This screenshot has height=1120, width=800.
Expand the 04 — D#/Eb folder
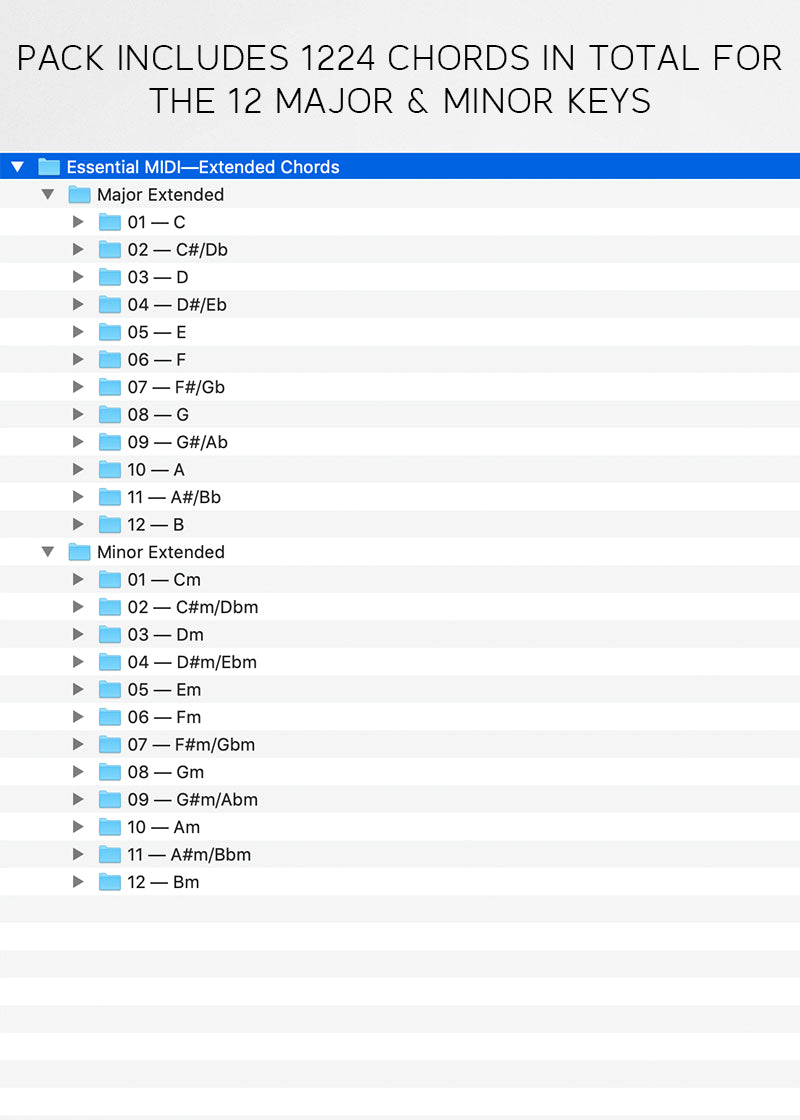[78, 304]
